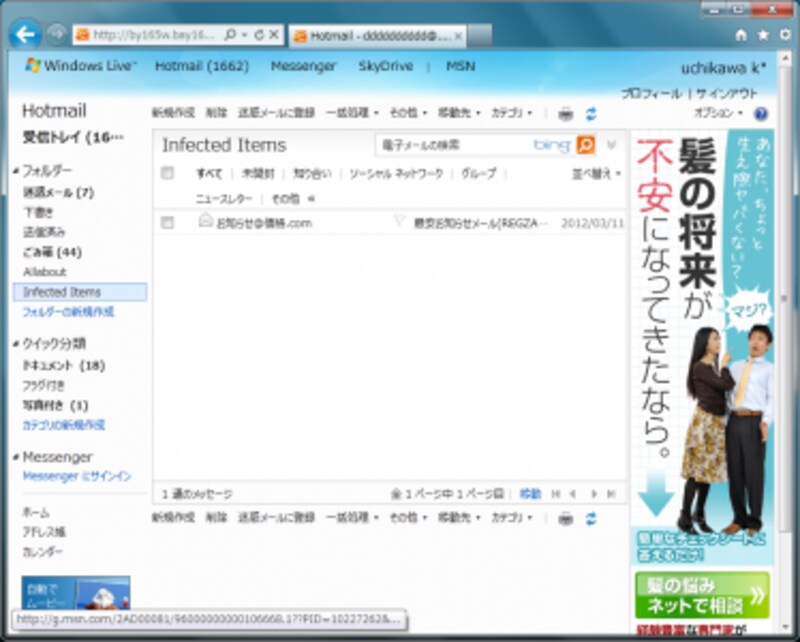
Task: Click the print icon in top toolbar
Action: click(566, 114)
